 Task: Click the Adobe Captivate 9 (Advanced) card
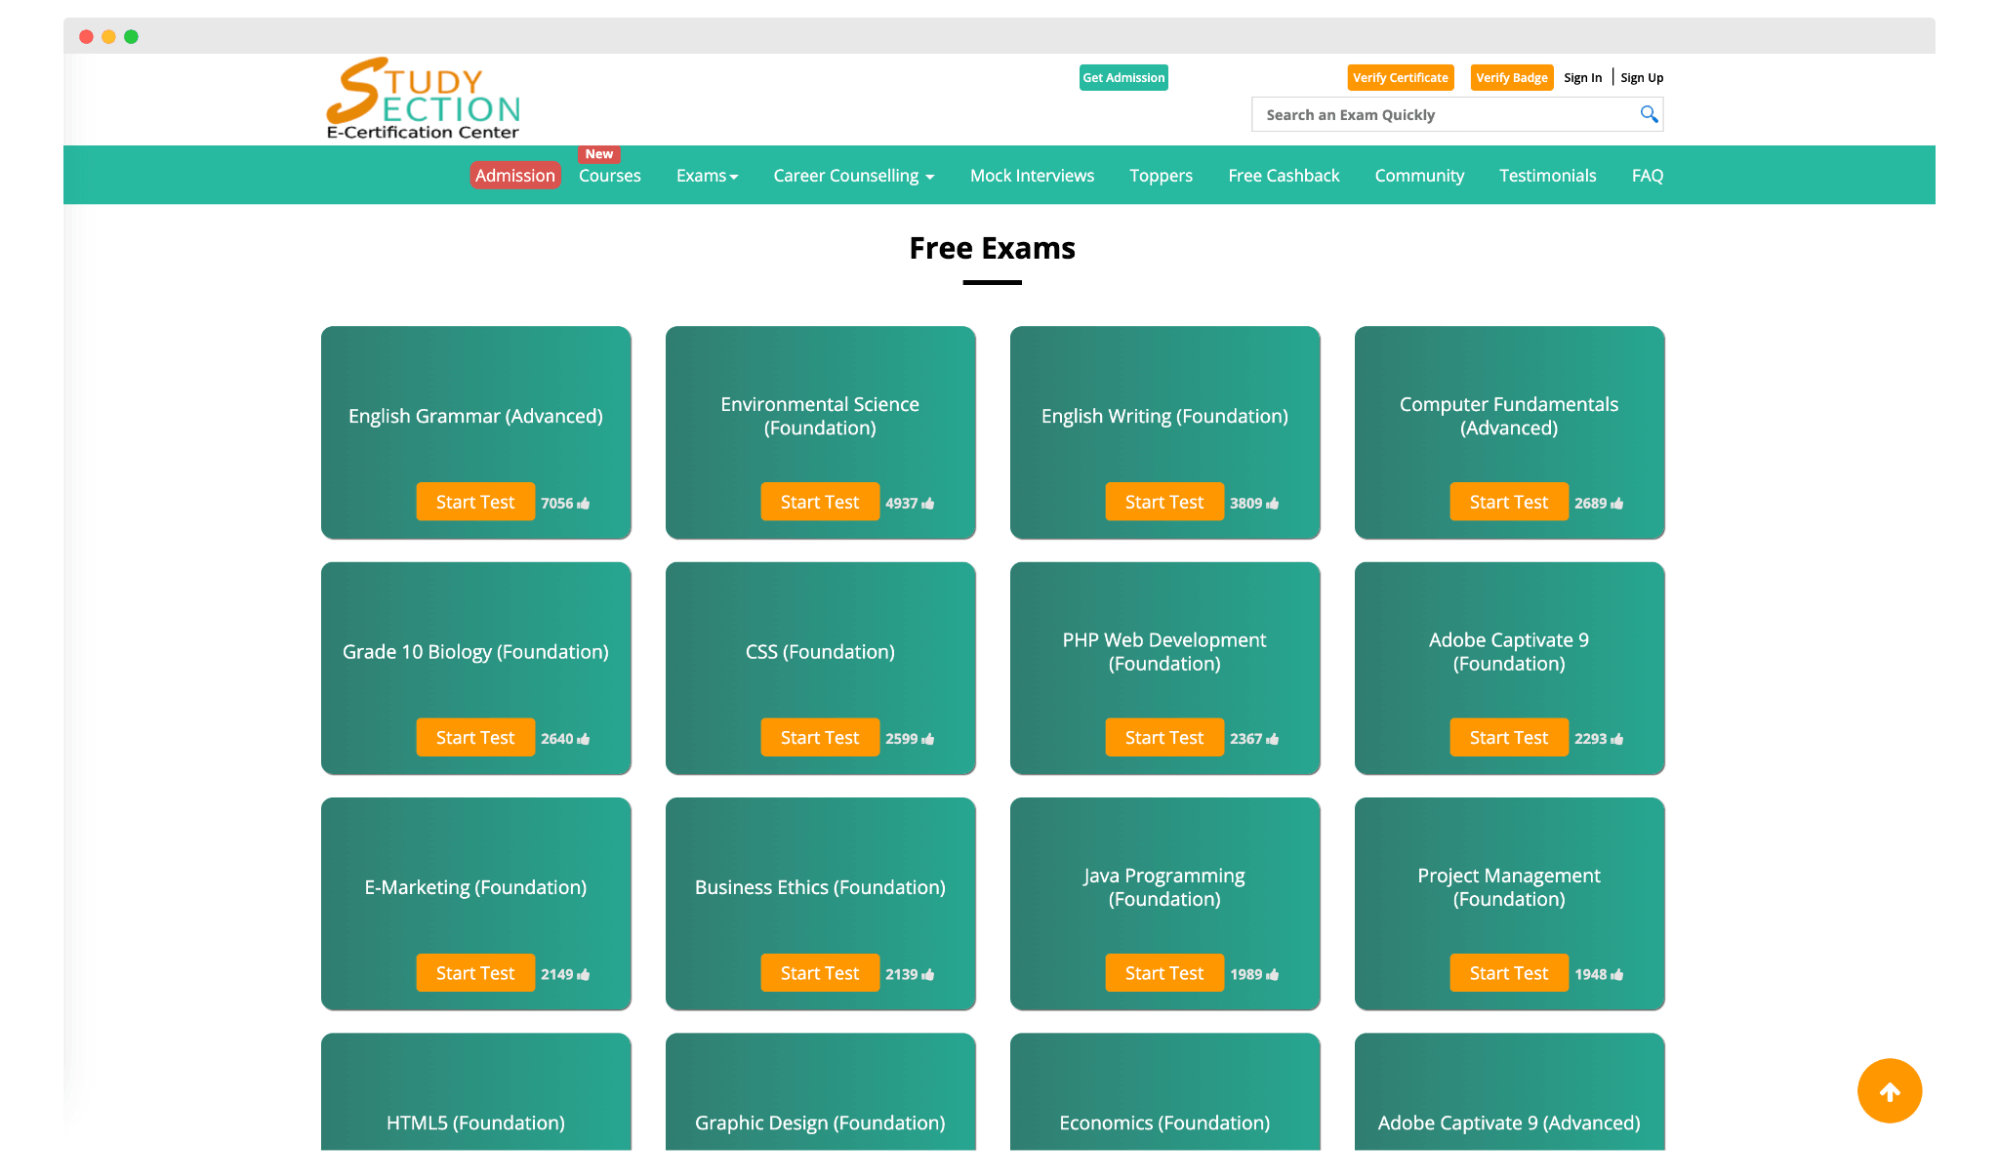[1509, 1094]
